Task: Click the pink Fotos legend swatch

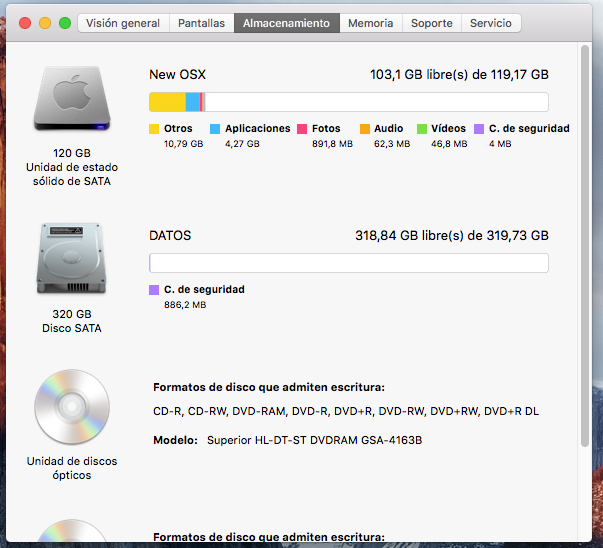Action: tap(302, 129)
